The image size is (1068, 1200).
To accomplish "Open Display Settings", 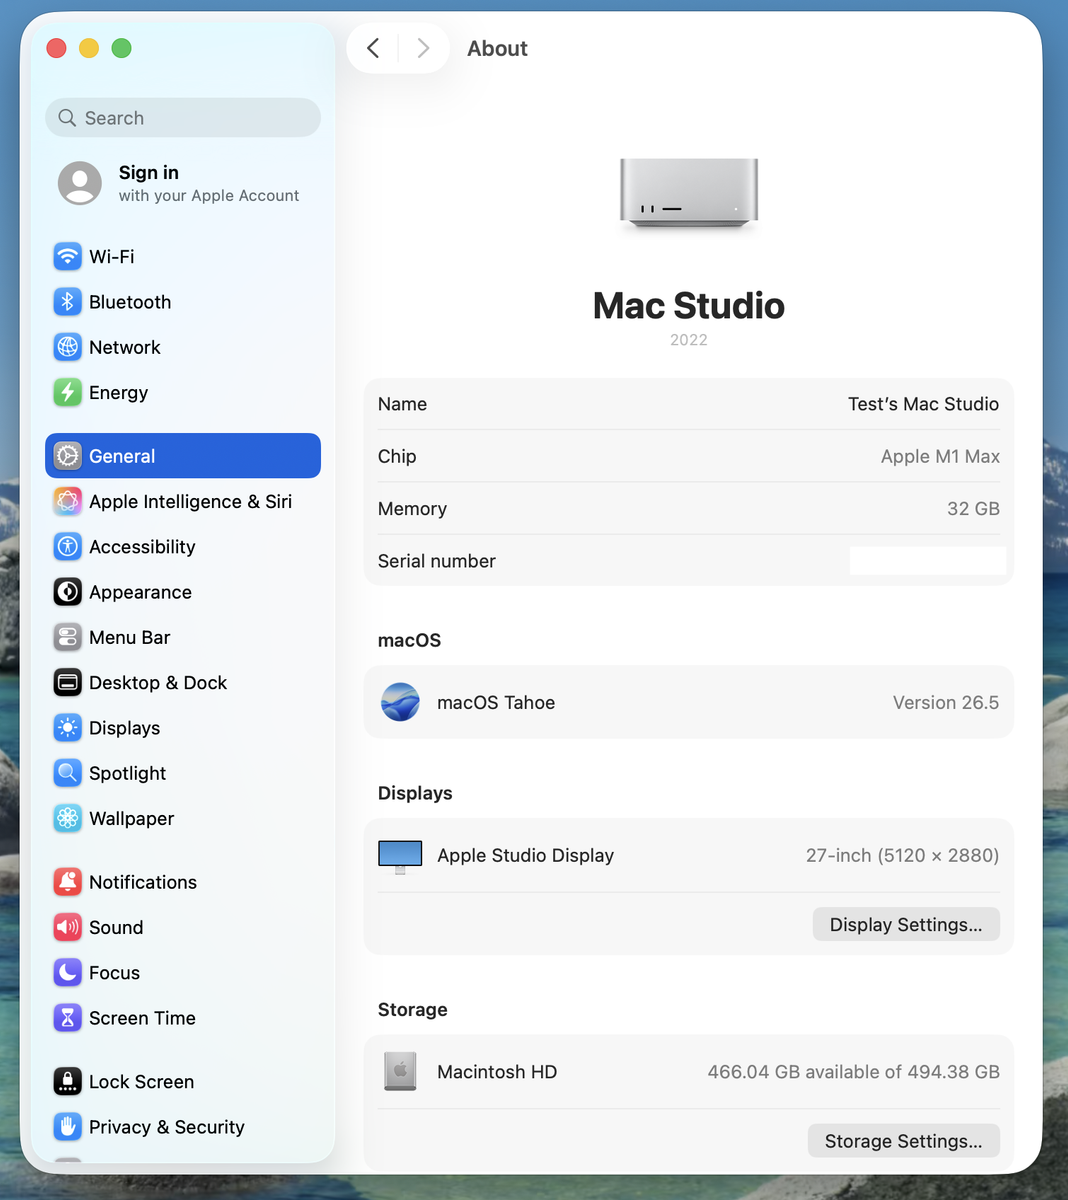I will click(x=906, y=925).
